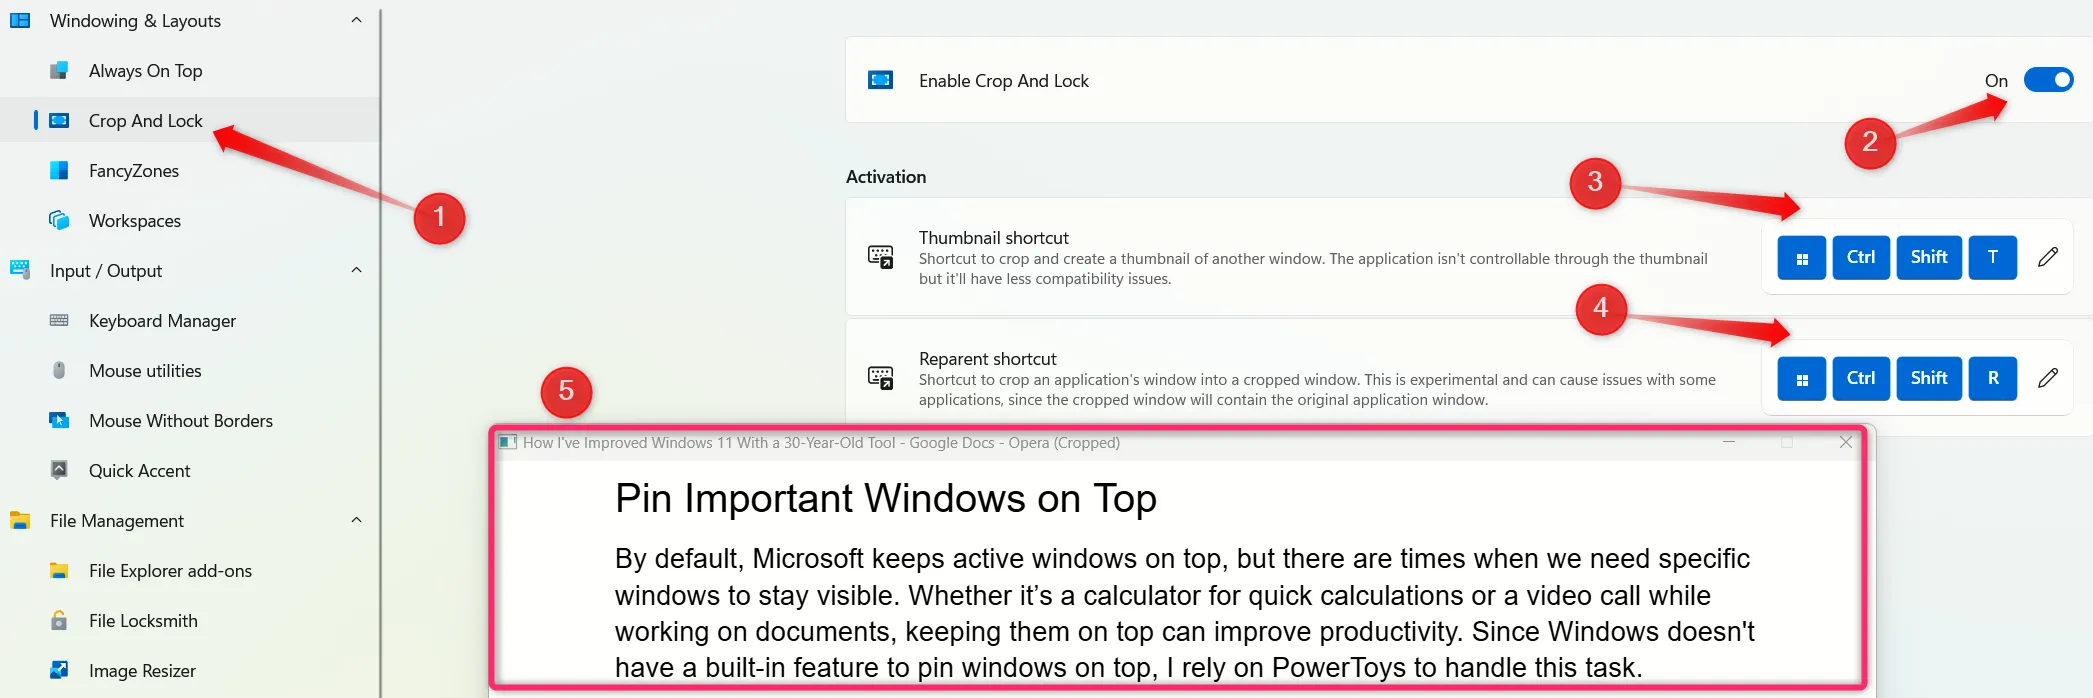Click the Crop And Lock sidebar icon
Screen dimensions: 2093x698
pos(59,120)
